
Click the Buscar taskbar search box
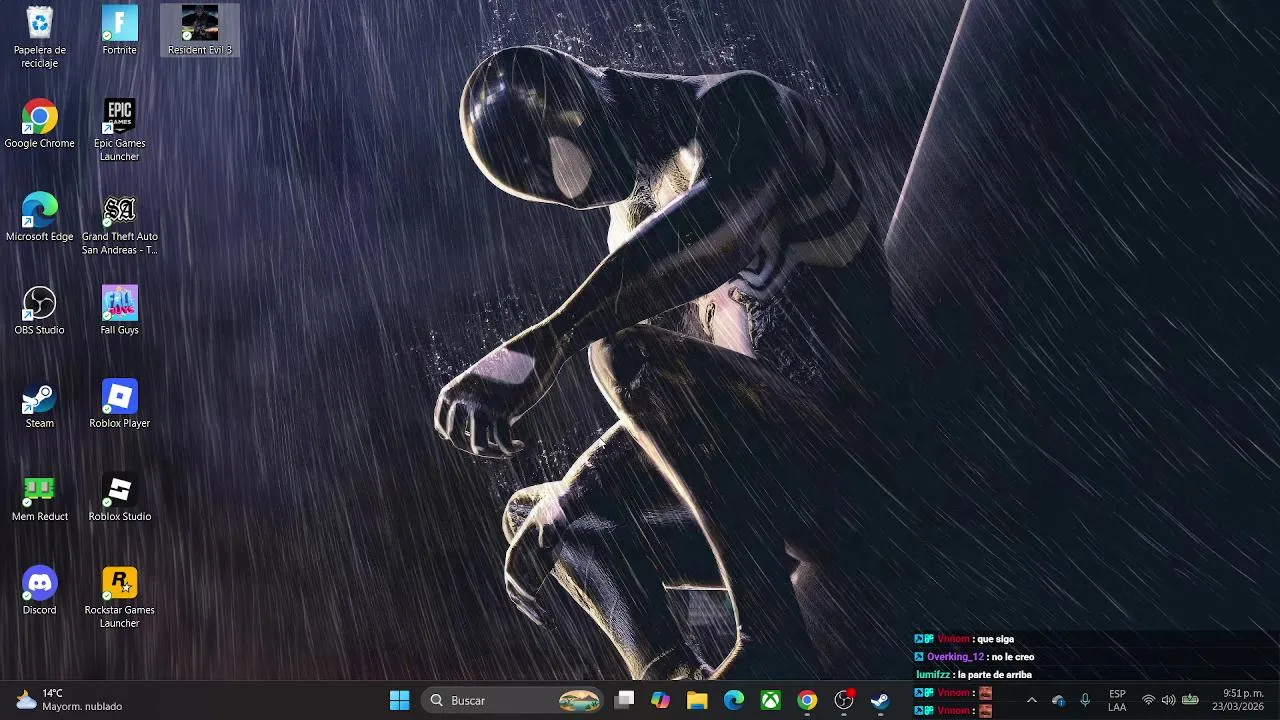[x=513, y=700]
